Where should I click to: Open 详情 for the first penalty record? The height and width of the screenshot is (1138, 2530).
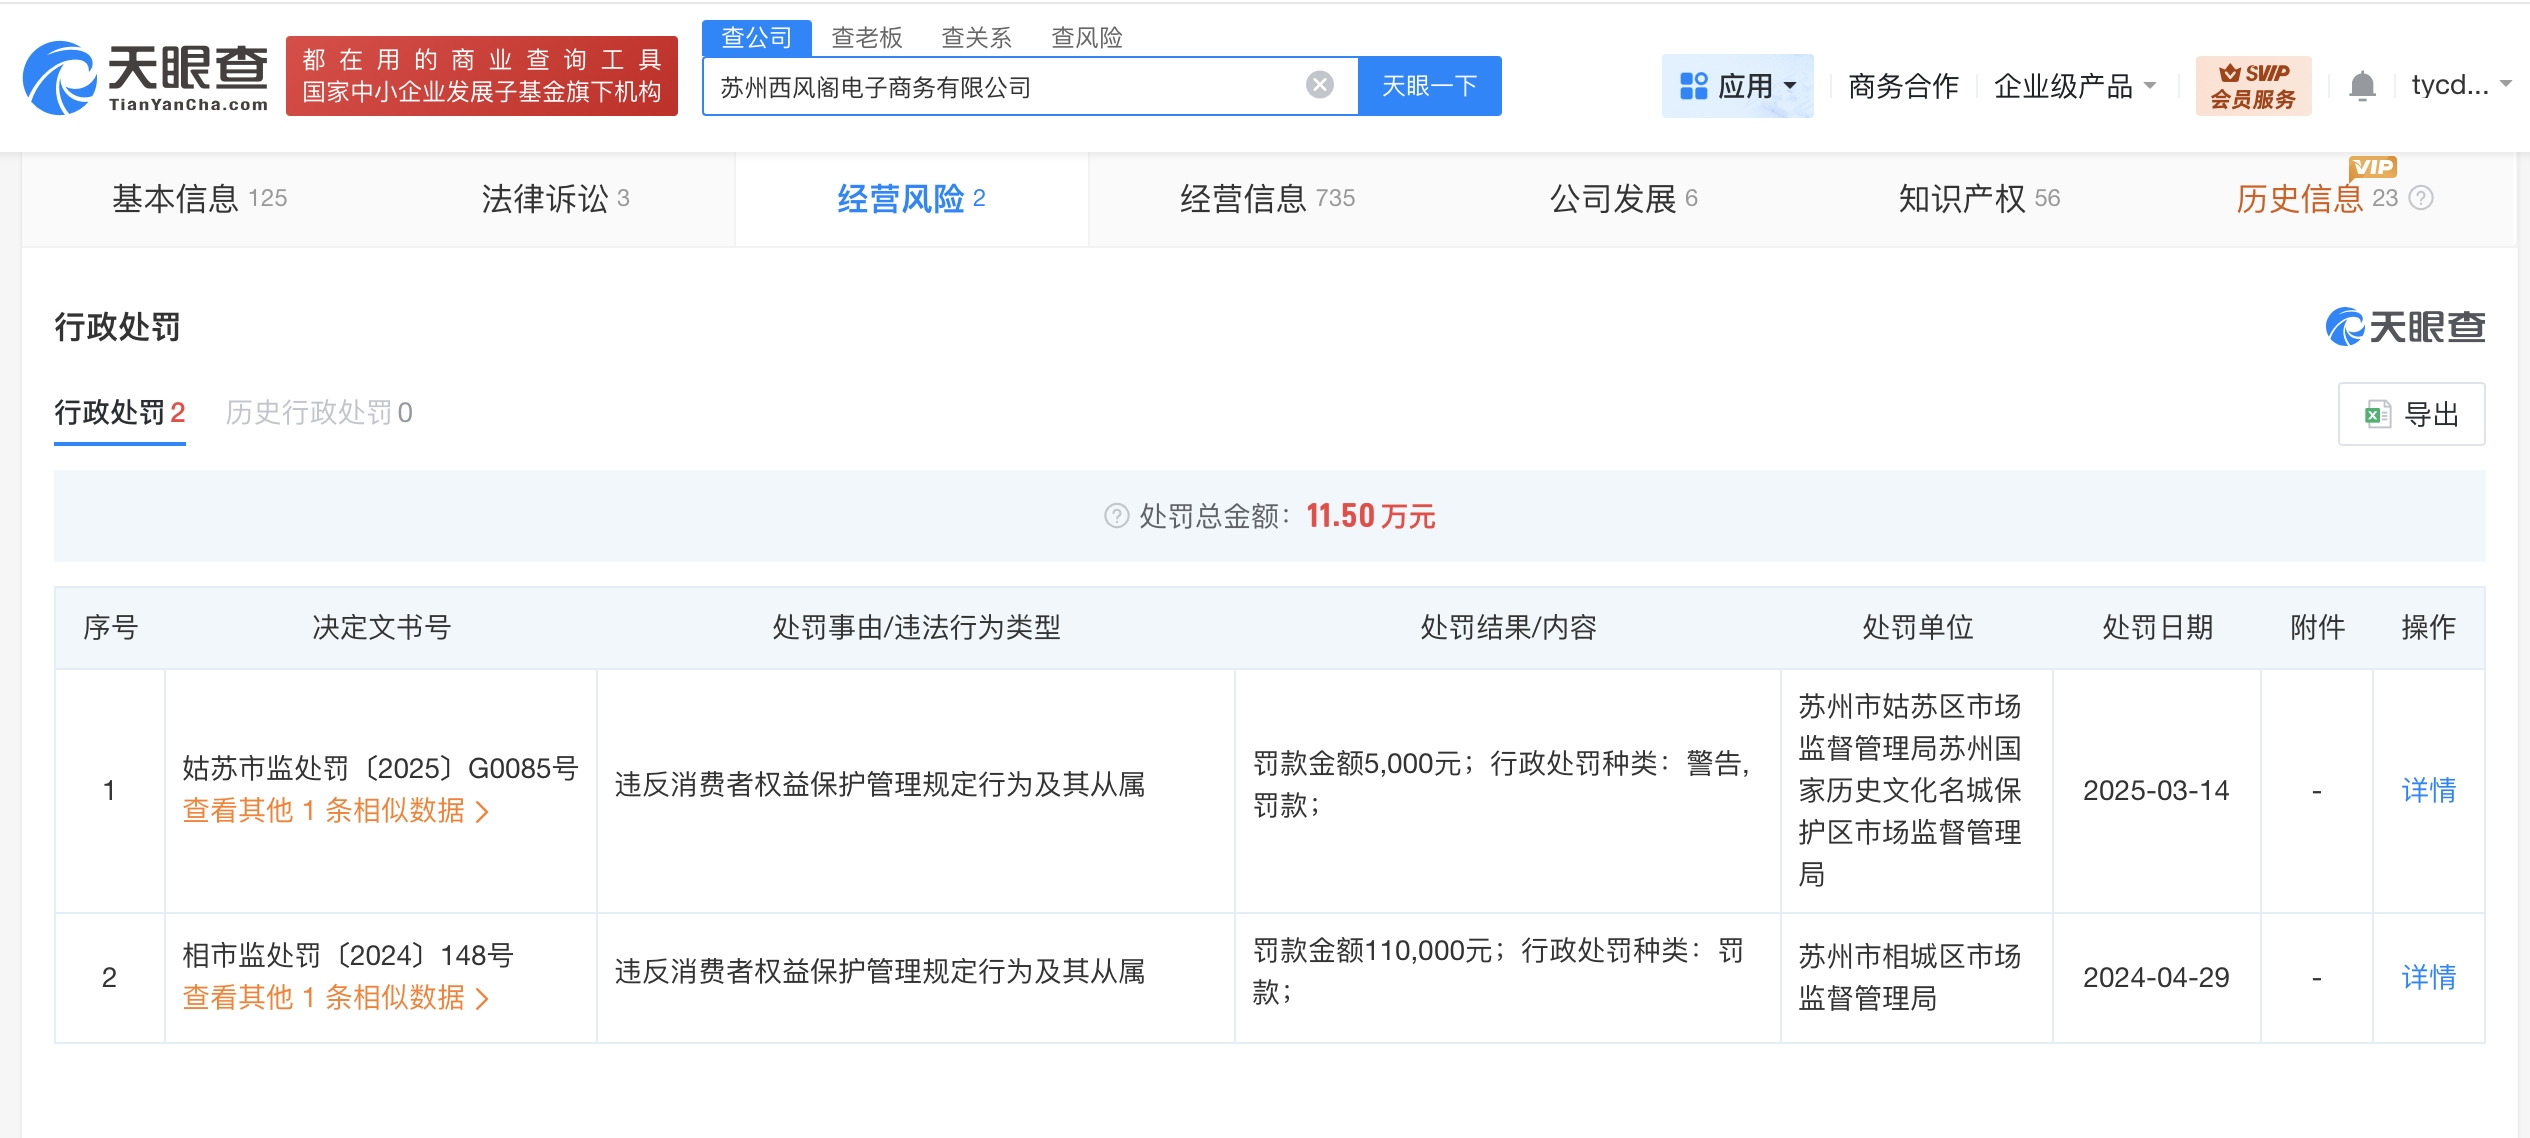point(2428,790)
